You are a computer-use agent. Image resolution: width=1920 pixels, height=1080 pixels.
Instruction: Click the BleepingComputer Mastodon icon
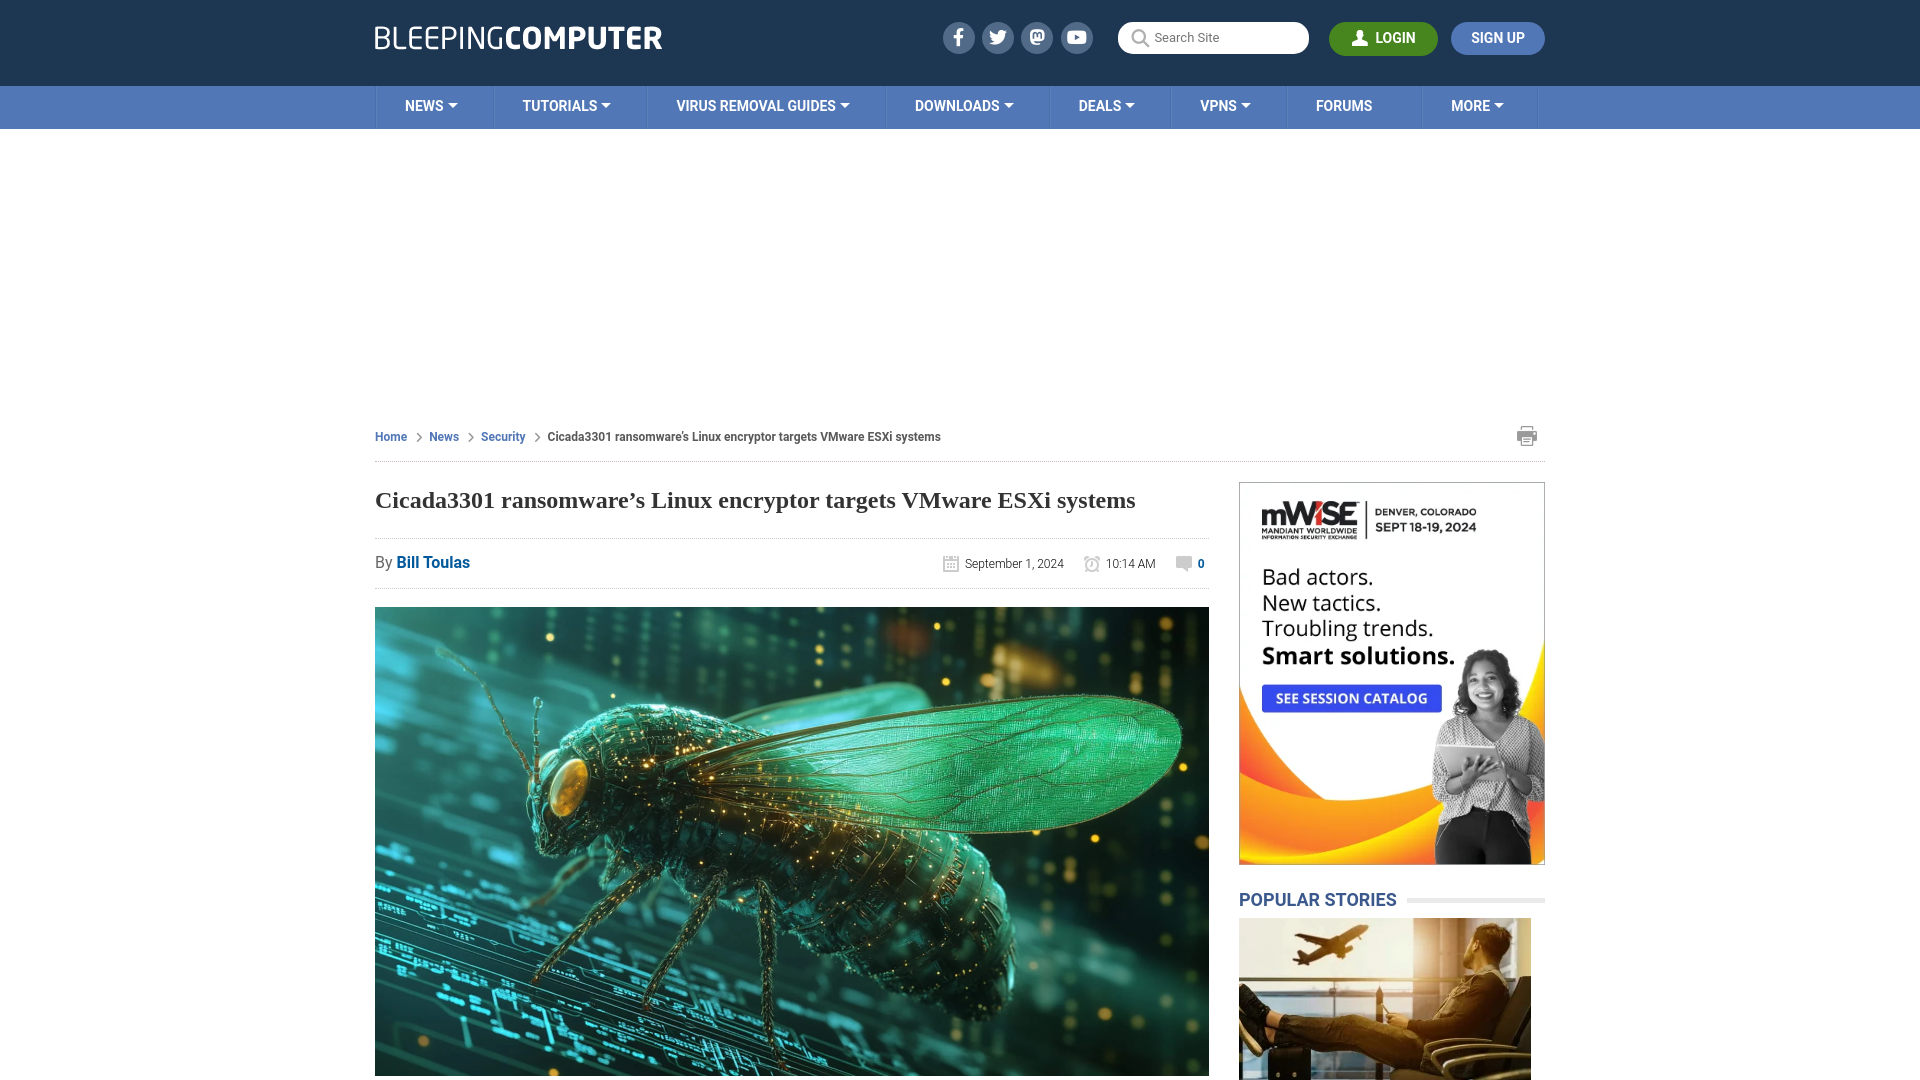pyautogui.click(x=1038, y=37)
